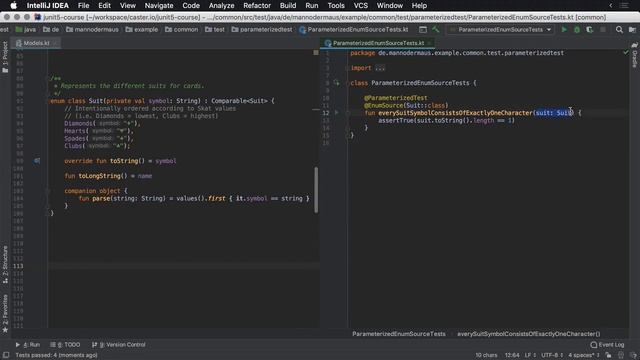Click override gutter icon beside toString
Viewport: 640px width, 360px height.
tap(37, 161)
